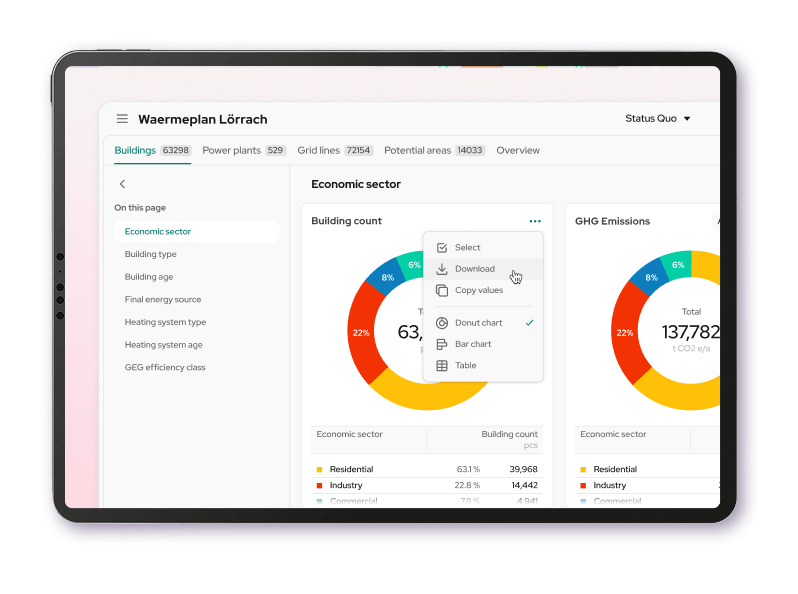
Task: Switch to the Power plants tab
Action: pyautogui.click(x=243, y=150)
